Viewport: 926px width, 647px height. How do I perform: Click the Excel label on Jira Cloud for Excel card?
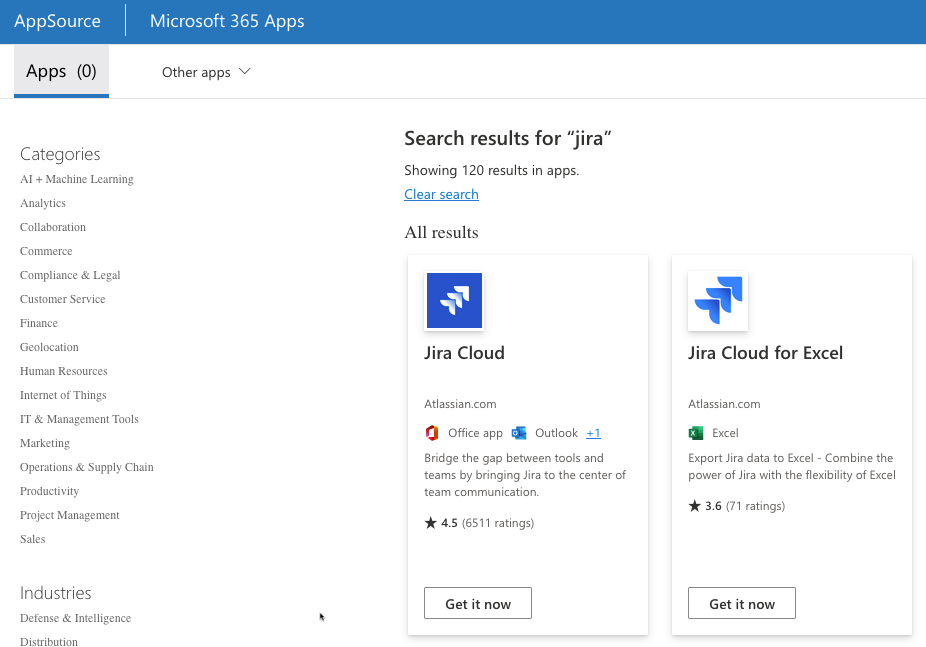point(725,433)
